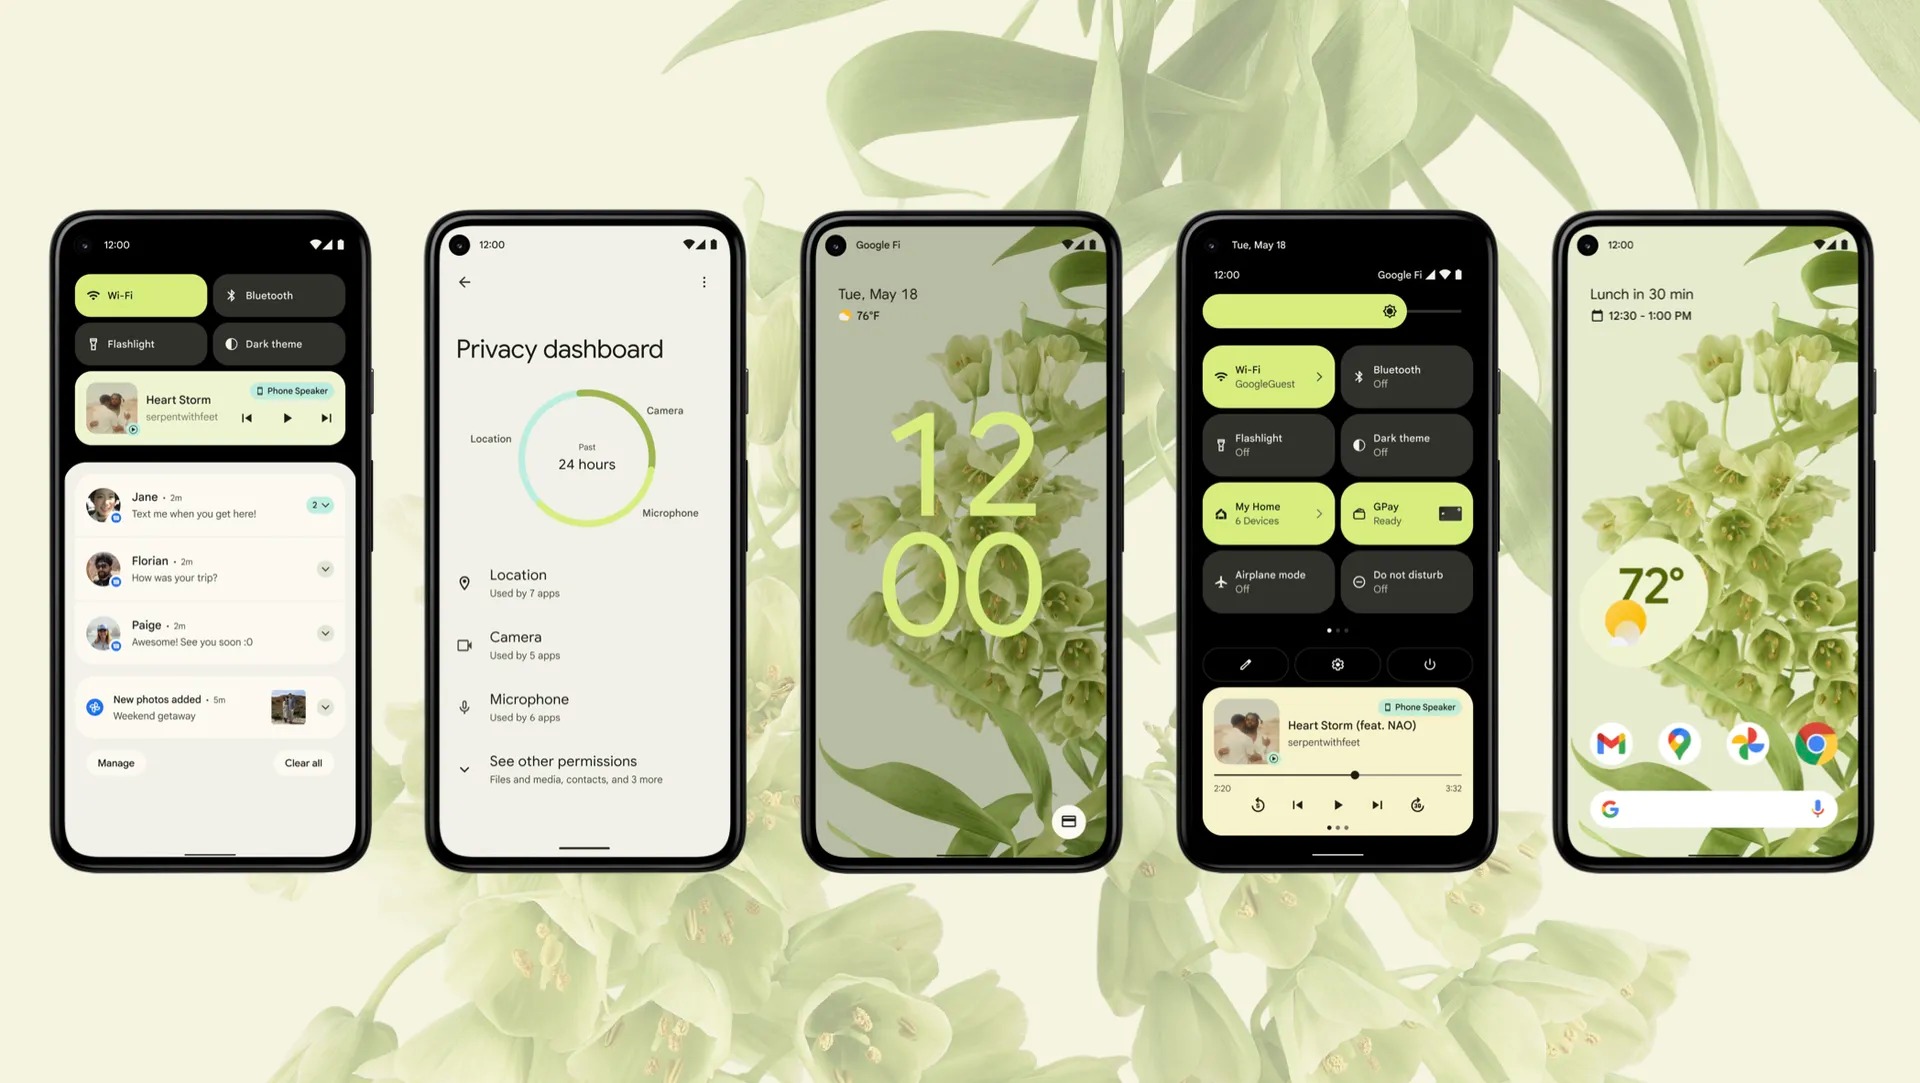Drag brightness slider in quick settings

(1389, 311)
